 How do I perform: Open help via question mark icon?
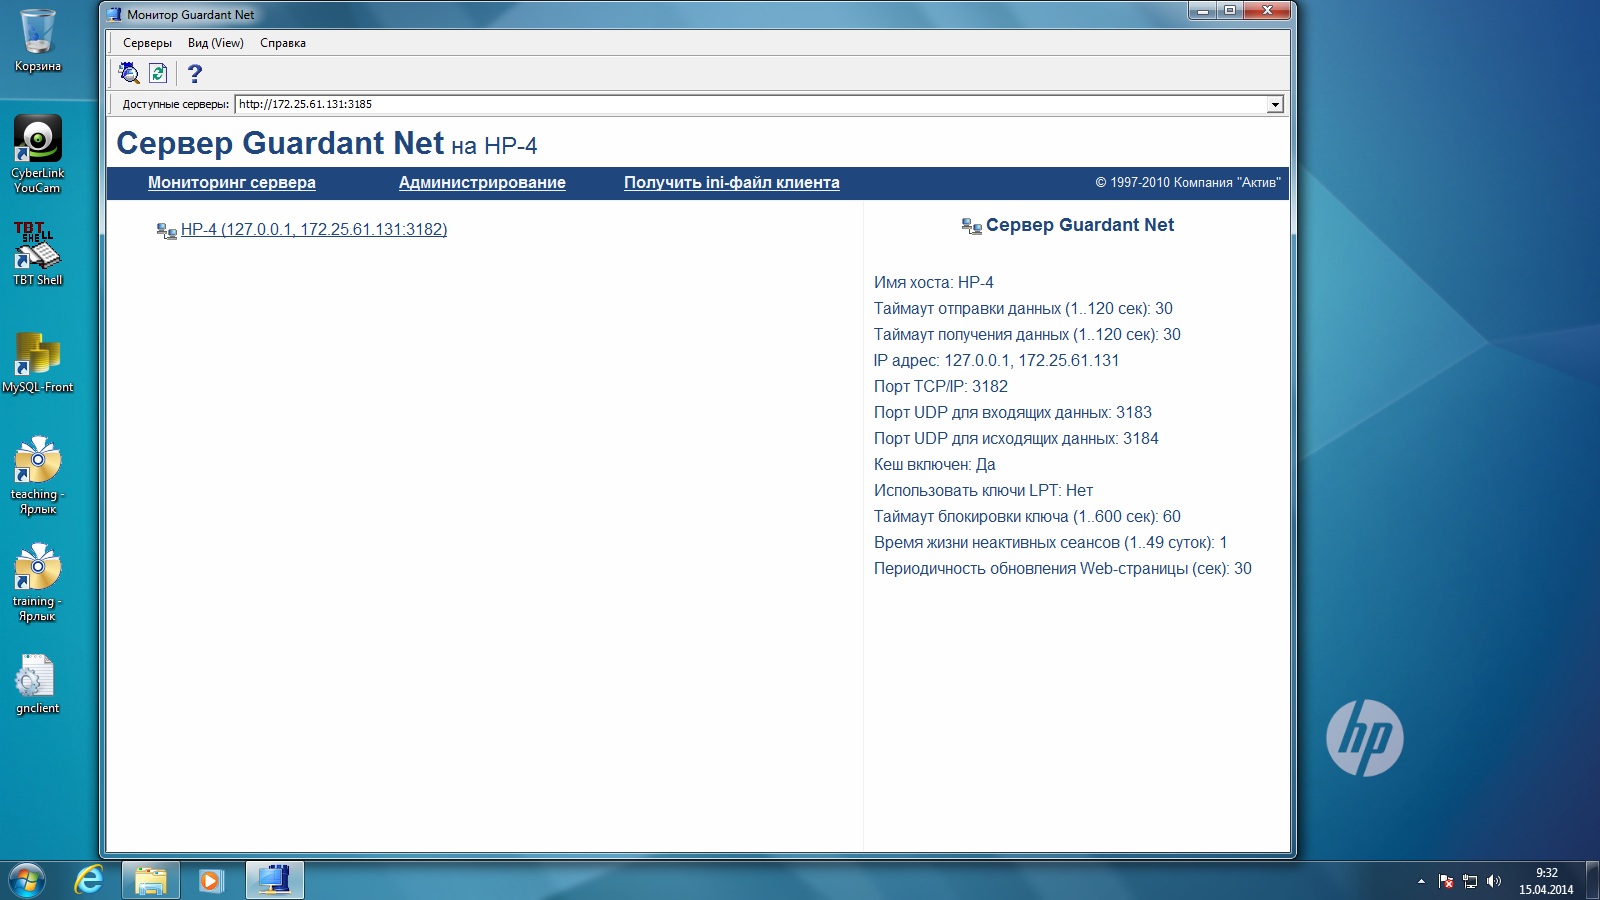coord(195,73)
